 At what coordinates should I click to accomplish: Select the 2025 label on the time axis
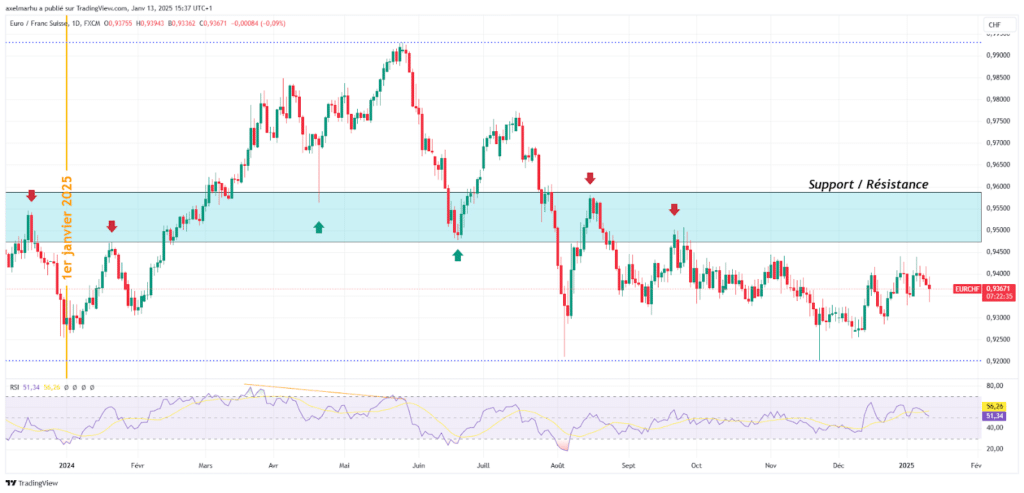click(906, 466)
